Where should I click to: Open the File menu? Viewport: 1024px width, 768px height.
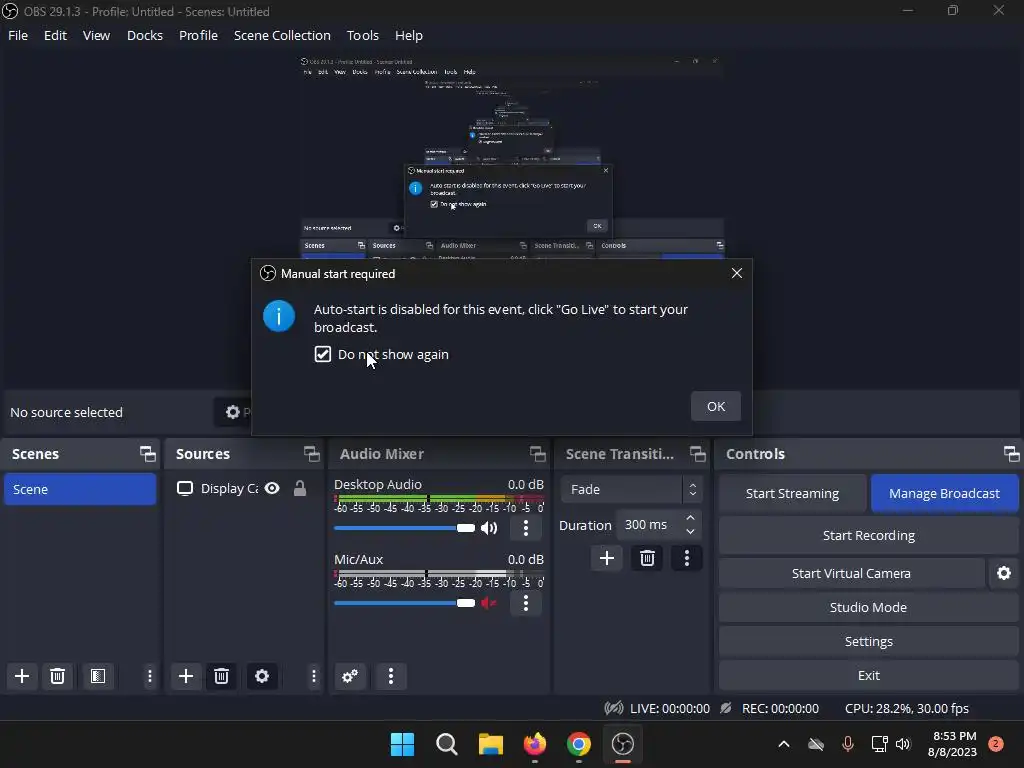coord(18,35)
